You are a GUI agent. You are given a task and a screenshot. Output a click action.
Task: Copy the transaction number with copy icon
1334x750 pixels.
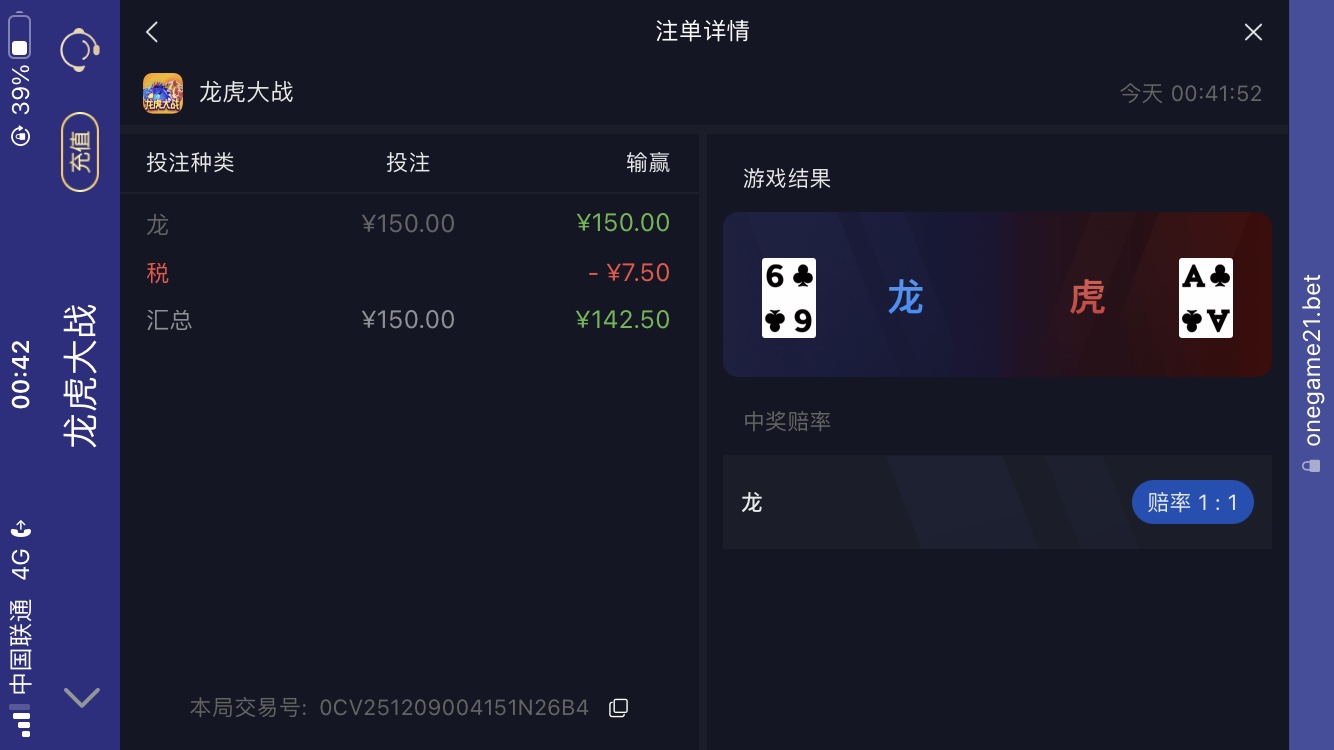pyautogui.click(x=619, y=708)
